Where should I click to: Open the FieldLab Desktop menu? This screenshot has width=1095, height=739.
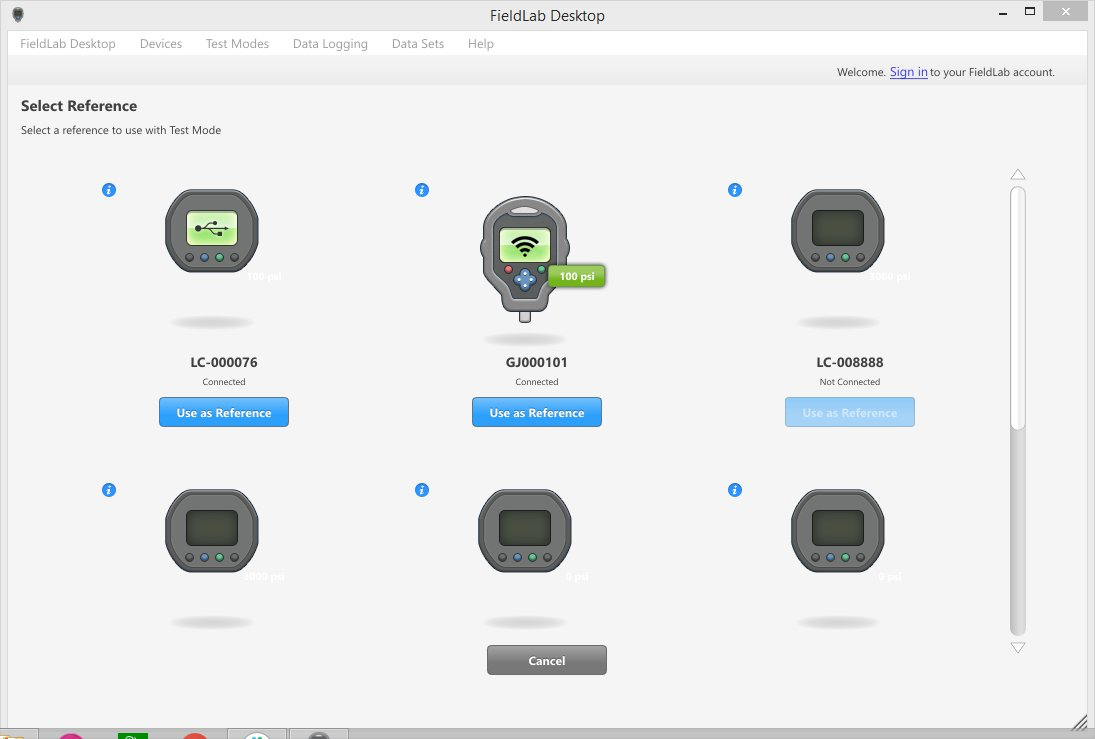click(x=68, y=43)
